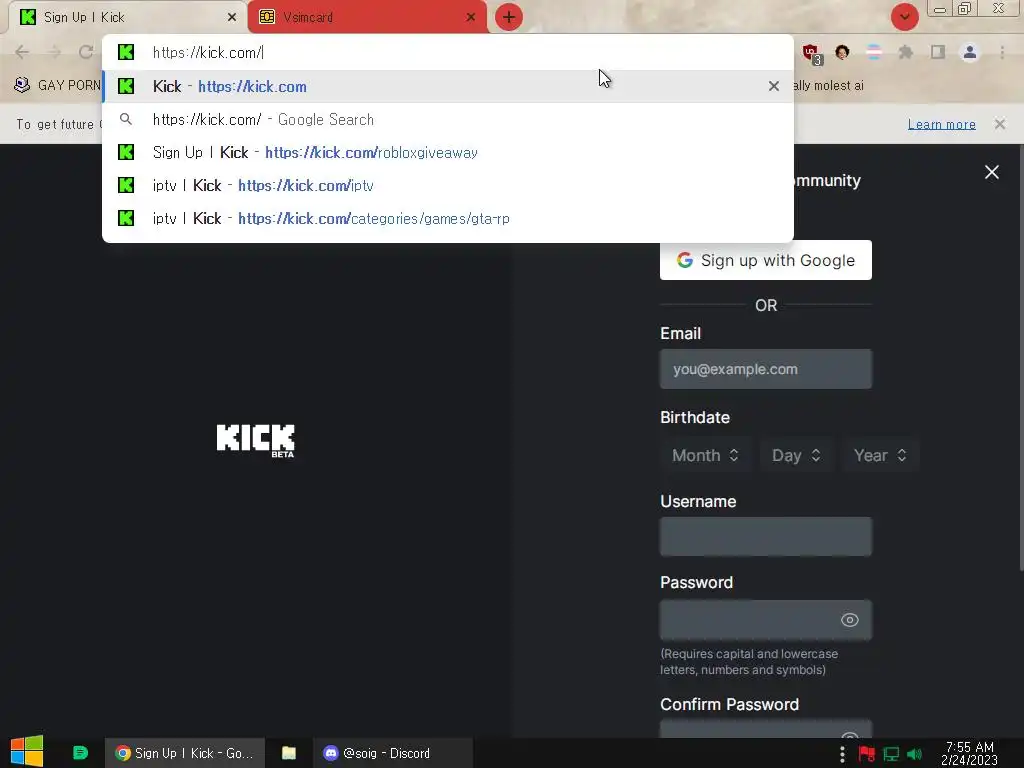This screenshot has width=1024, height=768.
Task: Choose the 'https://kick.com/ - Google Search' suggestion
Action: pyautogui.click(x=448, y=120)
